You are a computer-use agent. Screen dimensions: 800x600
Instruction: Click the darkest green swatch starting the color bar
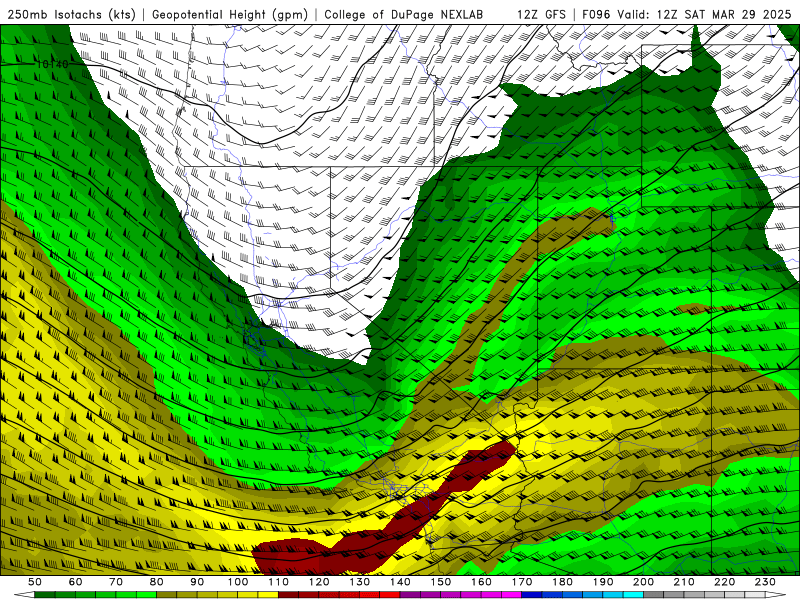[x=45, y=595]
